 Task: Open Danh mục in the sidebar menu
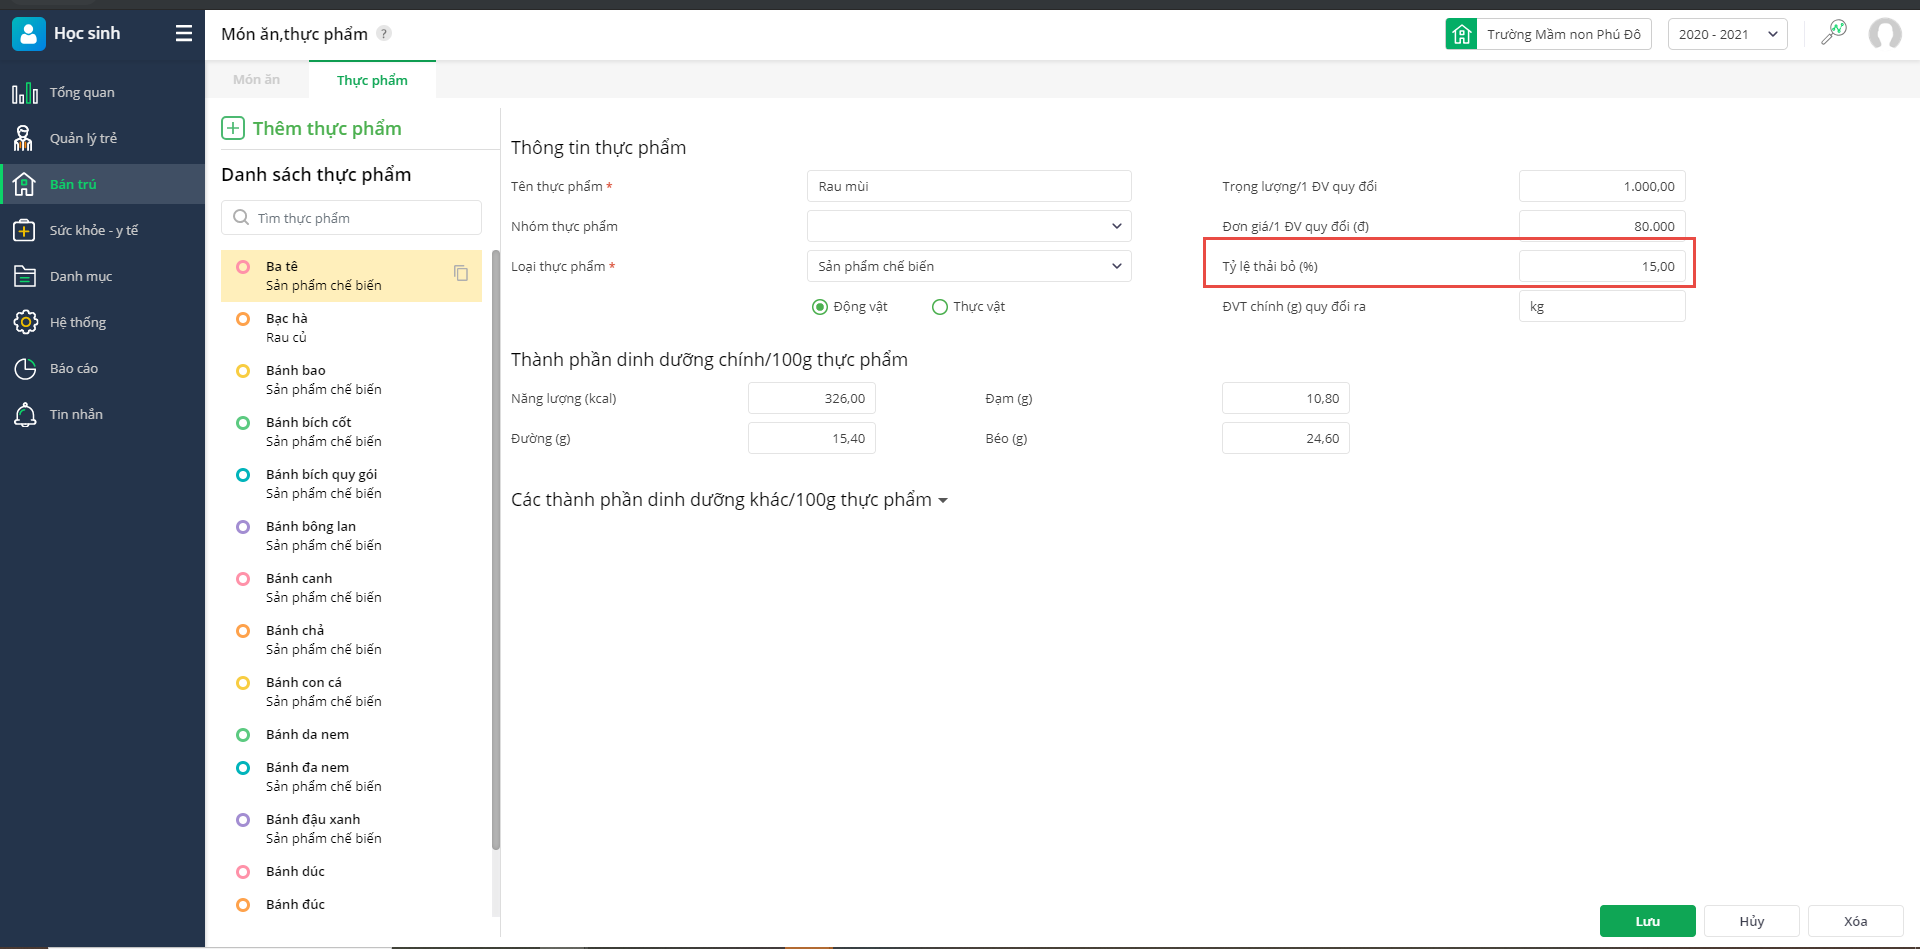(x=81, y=277)
